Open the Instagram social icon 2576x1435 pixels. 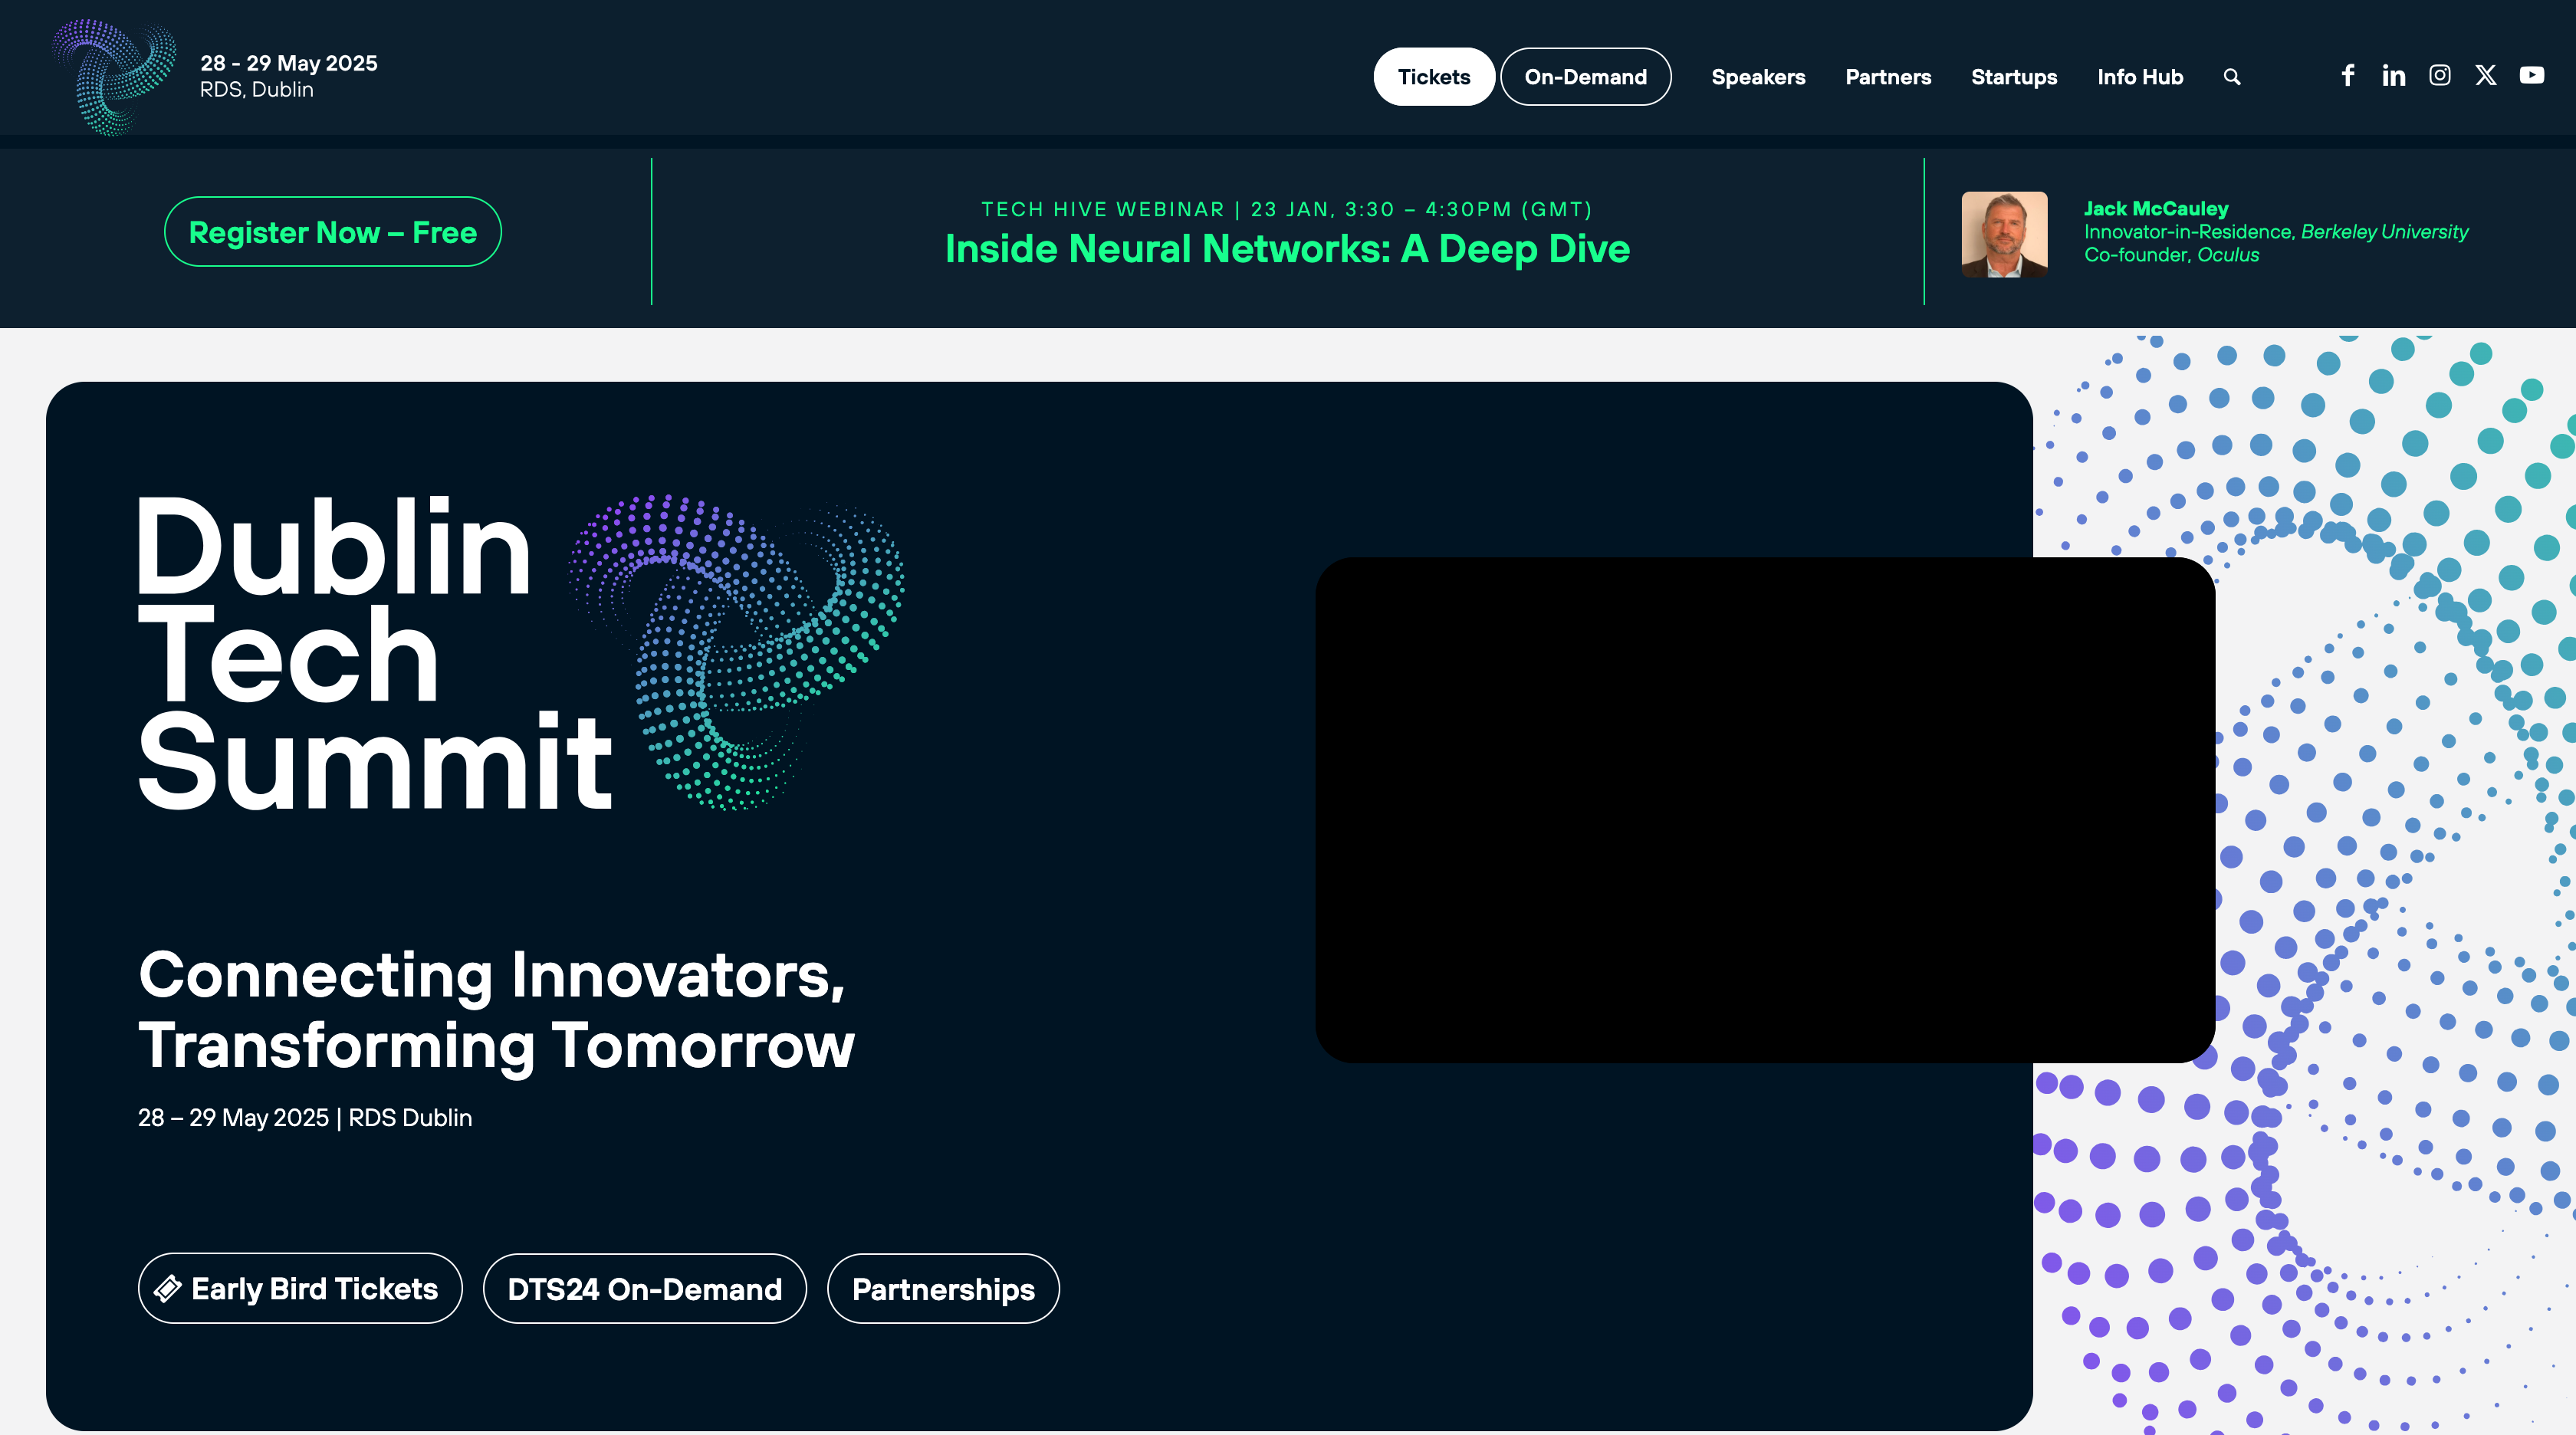(x=2439, y=76)
